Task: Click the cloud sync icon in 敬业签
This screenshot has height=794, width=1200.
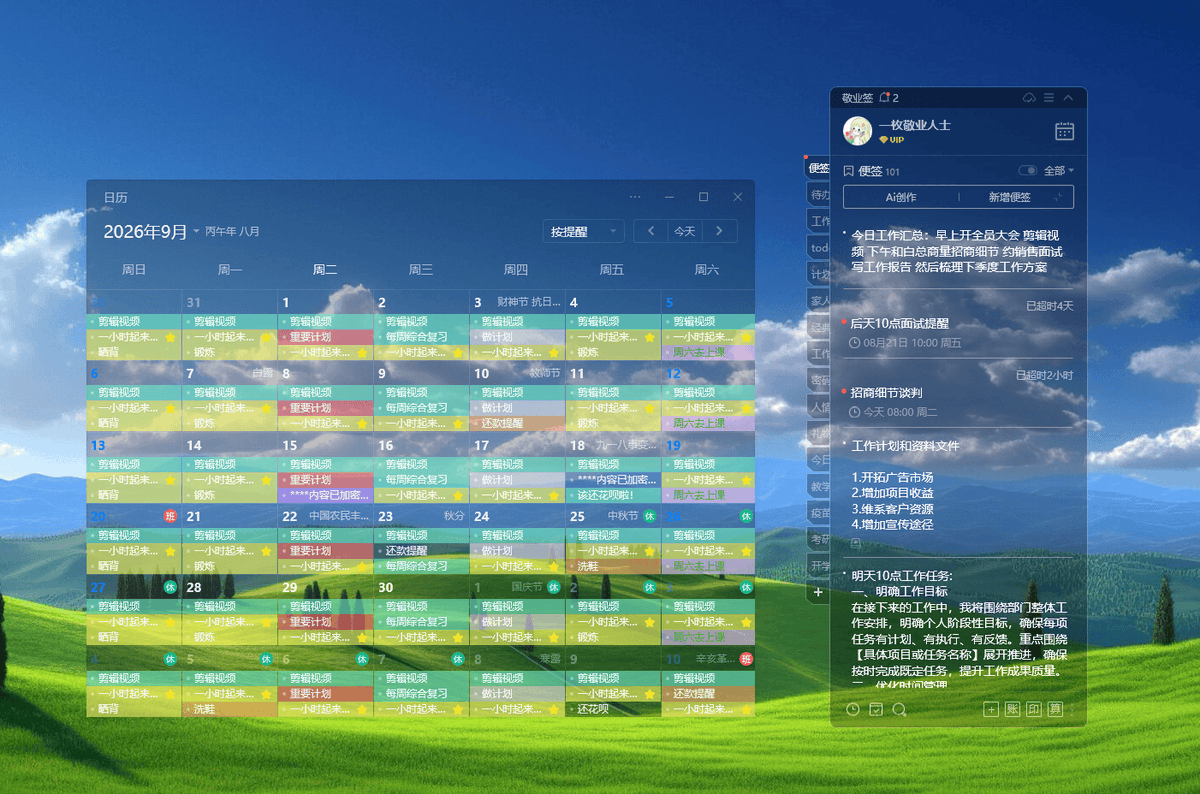Action: (1029, 97)
